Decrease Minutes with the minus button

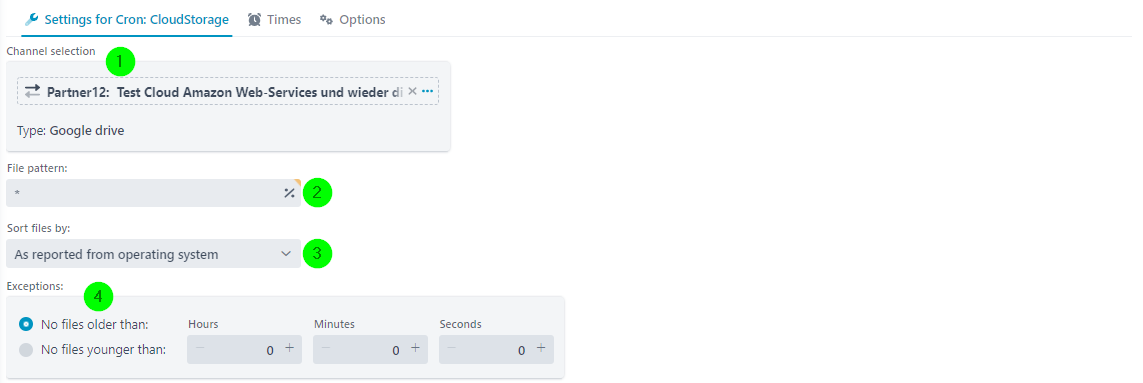click(326, 348)
